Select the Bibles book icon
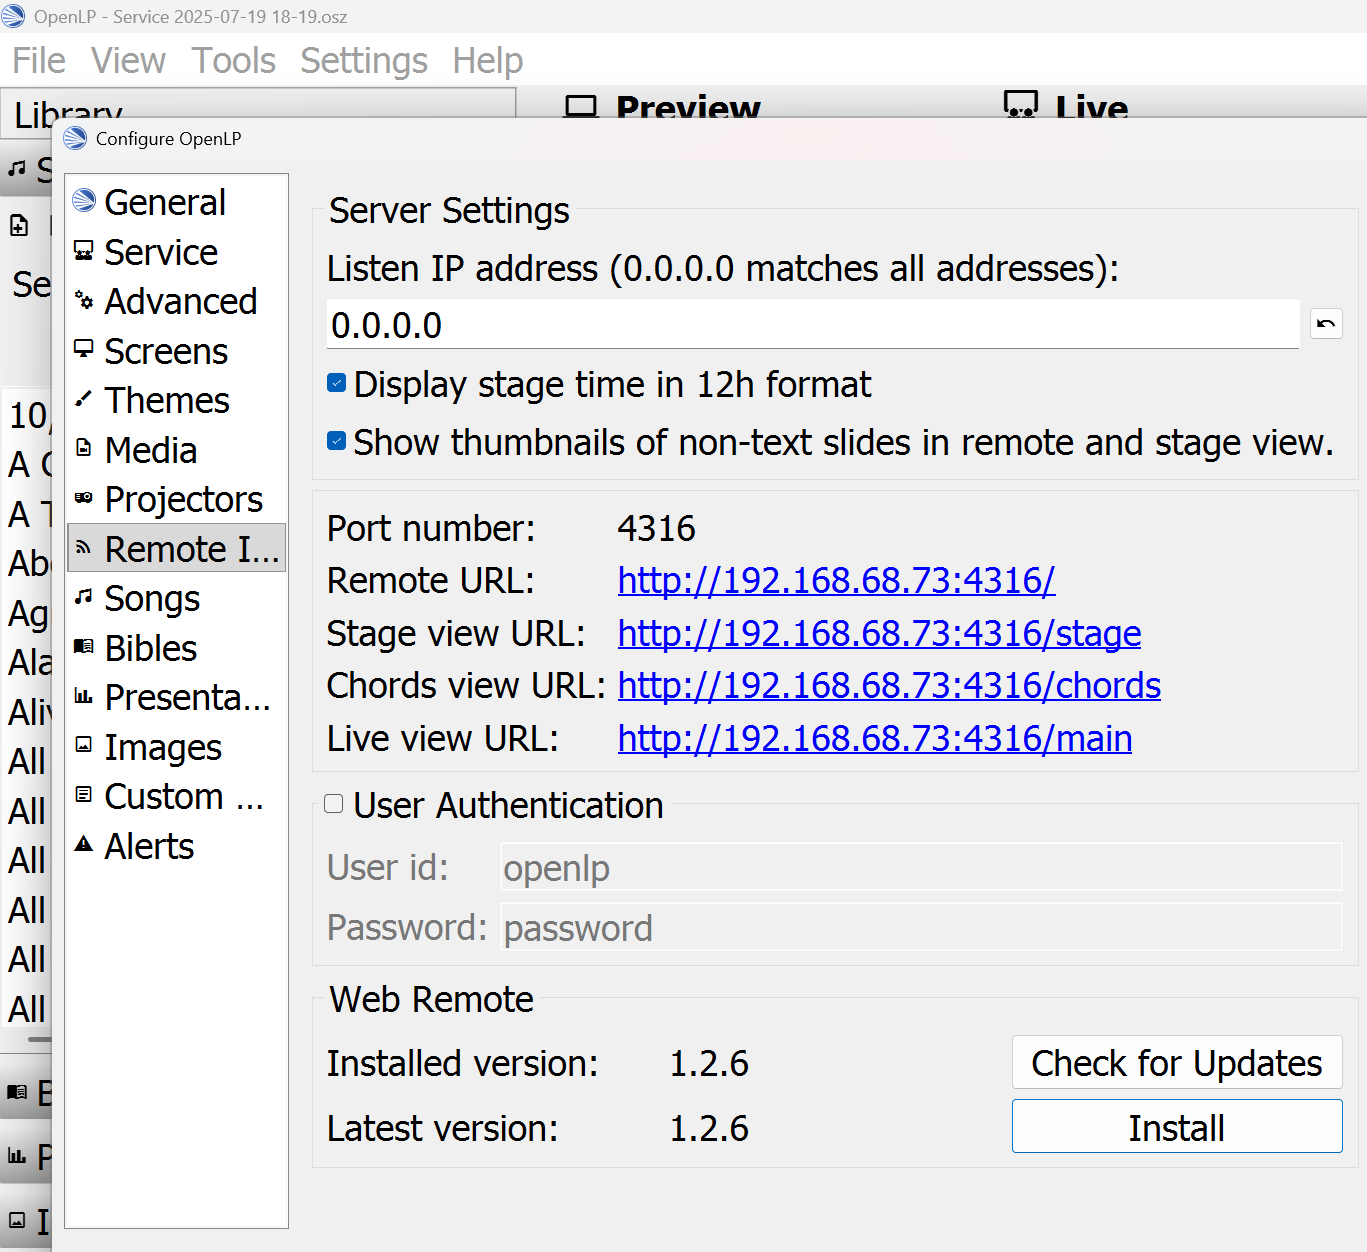The image size is (1367, 1252). tap(84, 647)
